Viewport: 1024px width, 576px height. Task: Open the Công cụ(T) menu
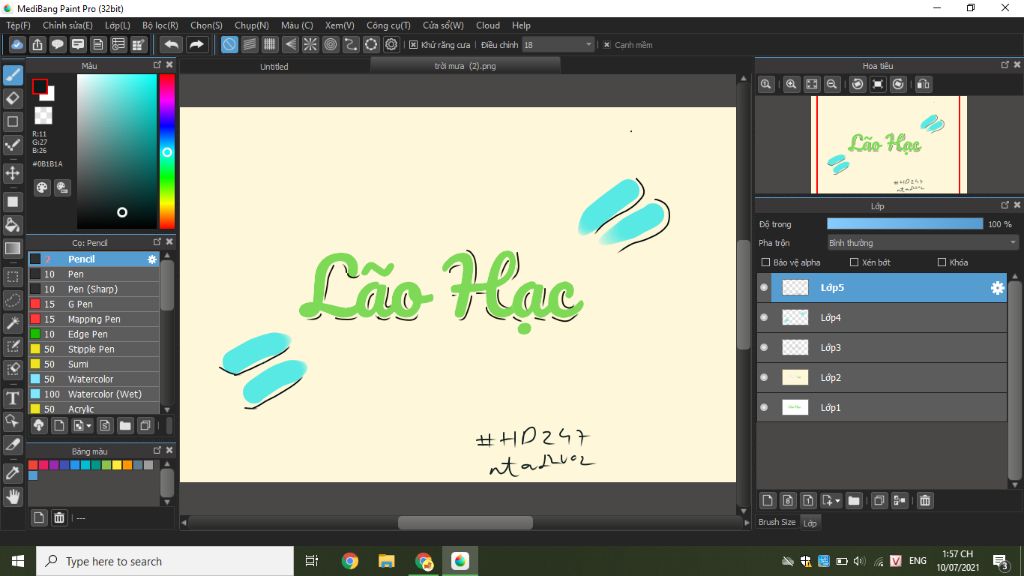pos(388,25)
